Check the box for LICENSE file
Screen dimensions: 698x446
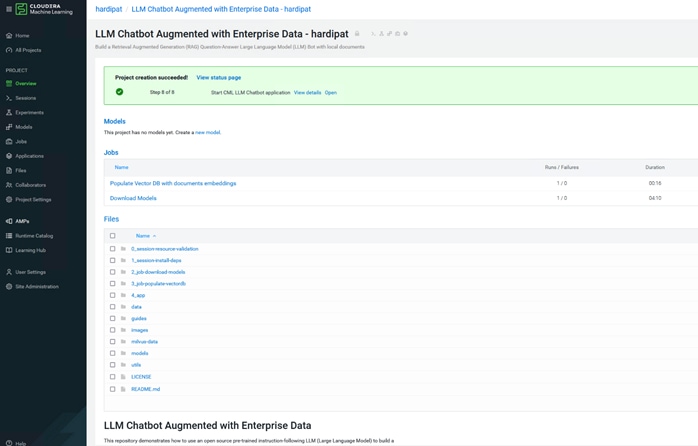[113, 377]
